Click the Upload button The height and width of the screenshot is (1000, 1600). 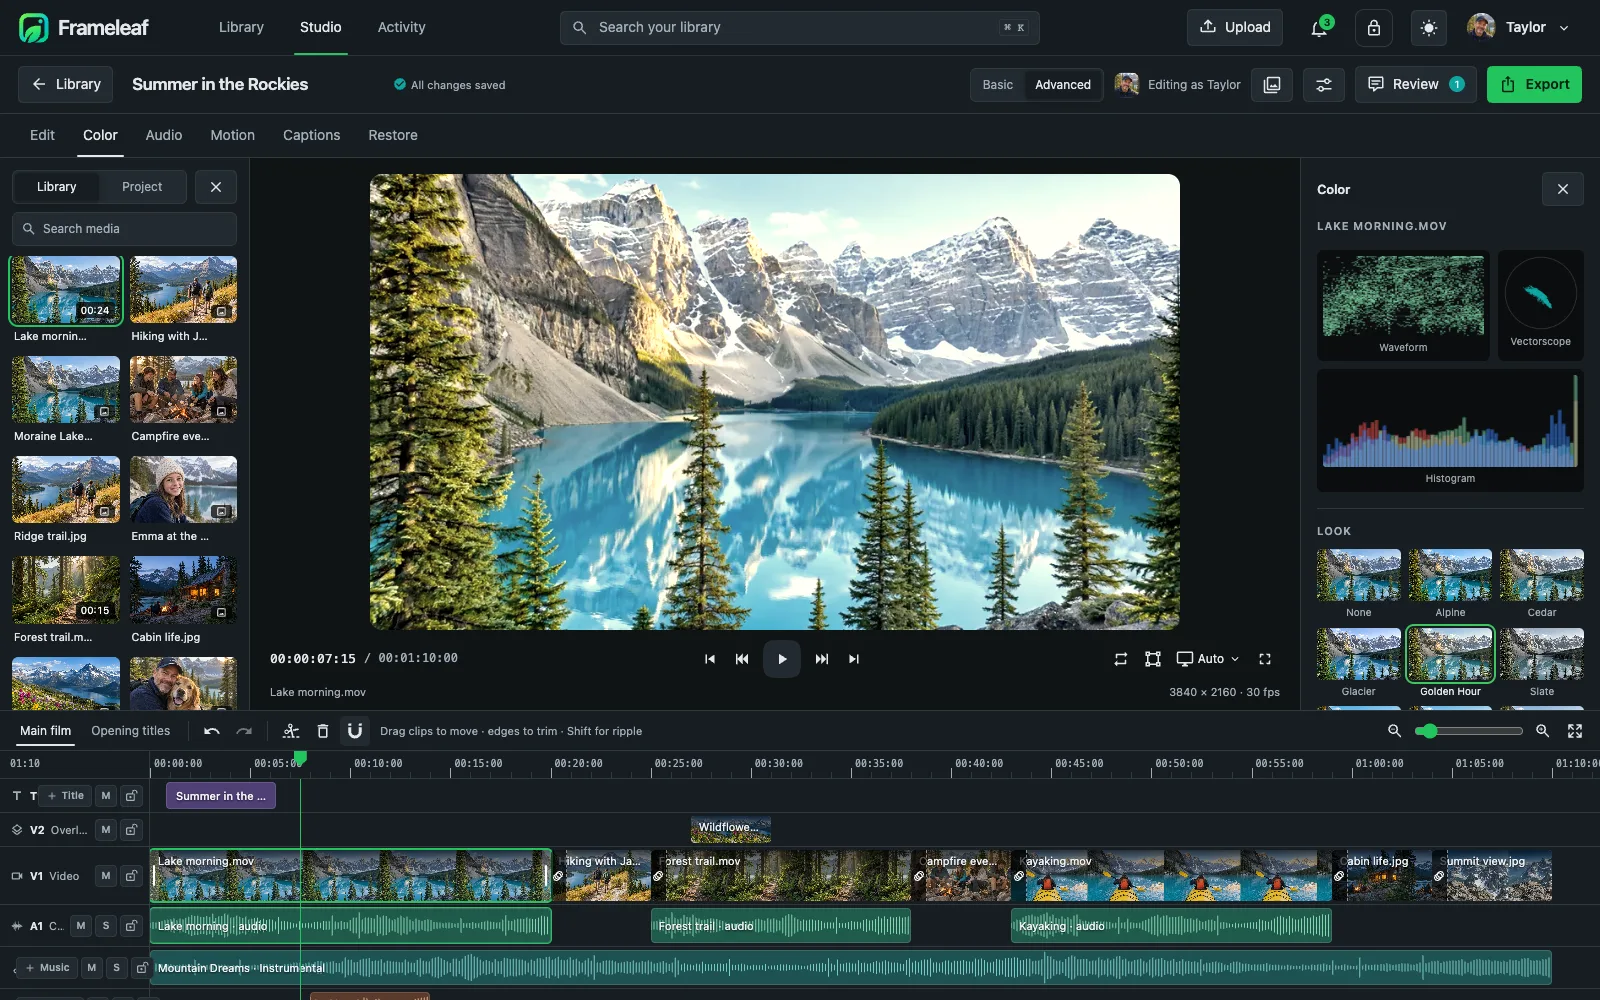click(1235, 28)
